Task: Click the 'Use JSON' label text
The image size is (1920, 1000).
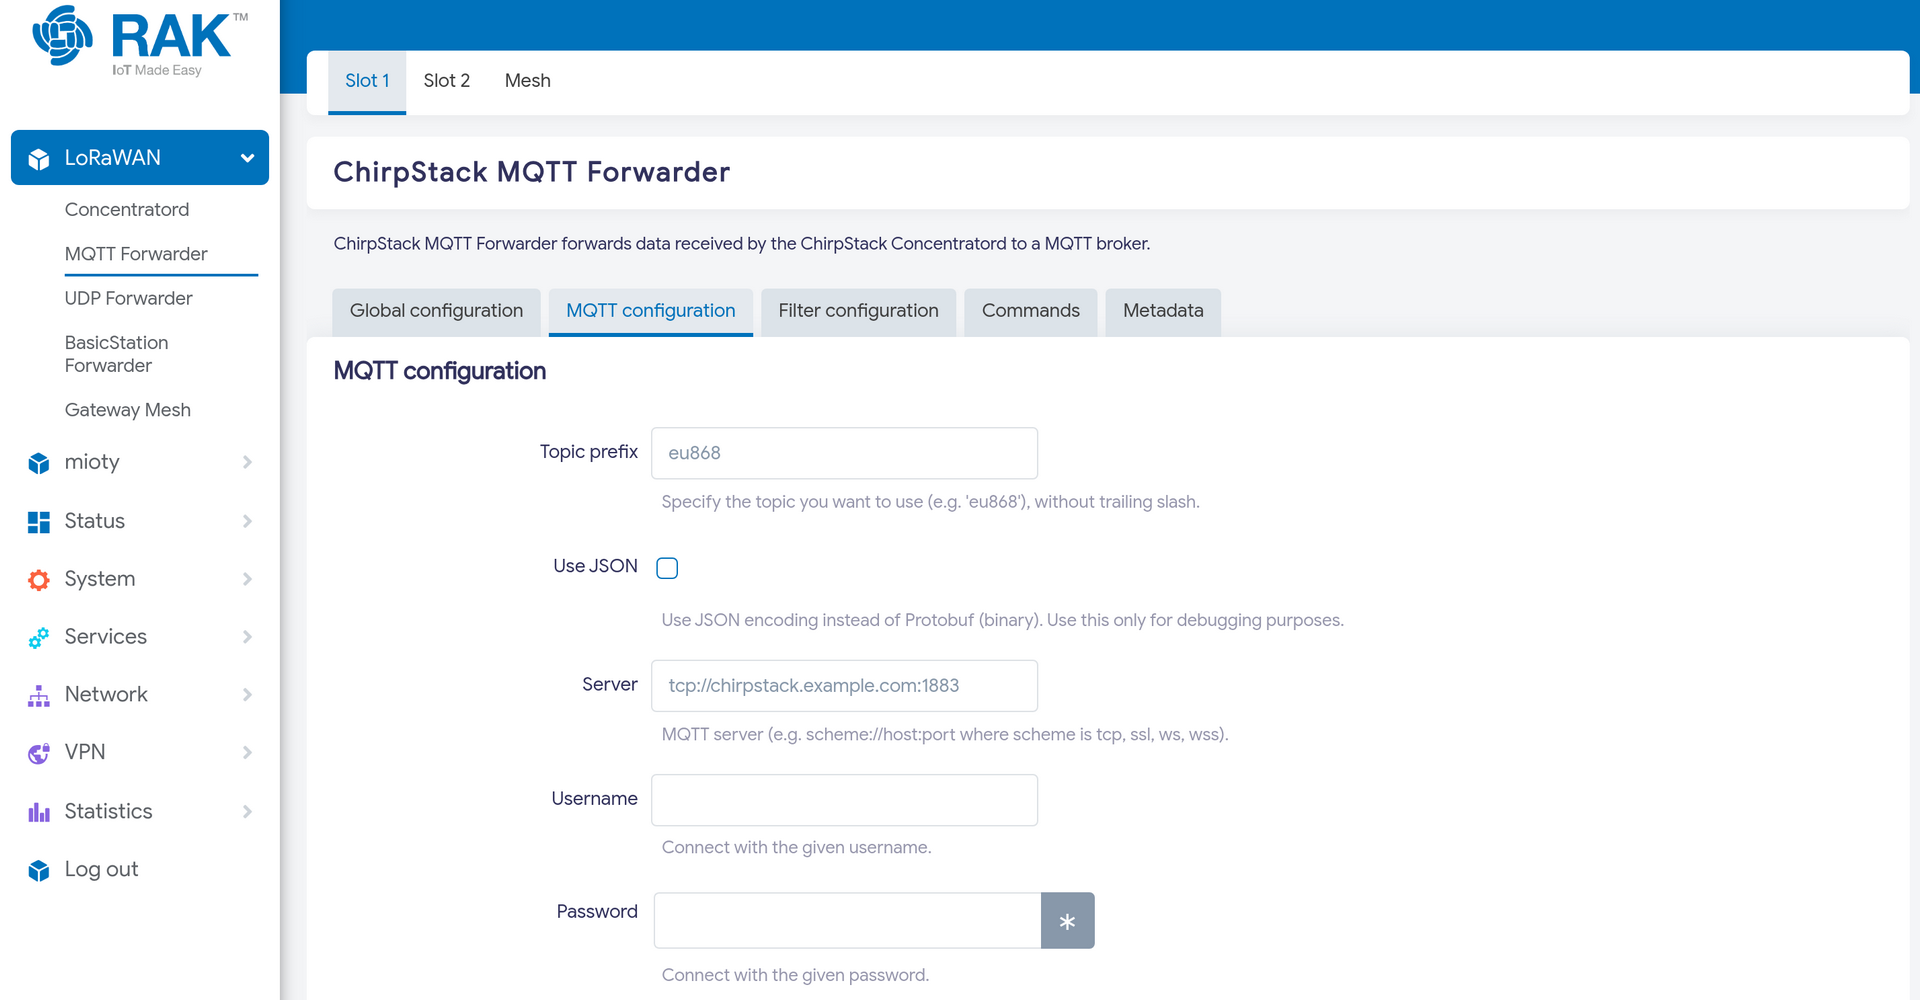Action: [595, 566]
